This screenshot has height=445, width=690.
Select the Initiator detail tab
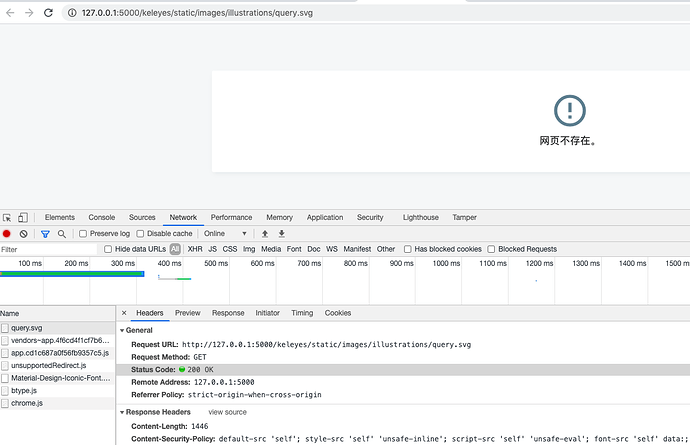point(268,313)
